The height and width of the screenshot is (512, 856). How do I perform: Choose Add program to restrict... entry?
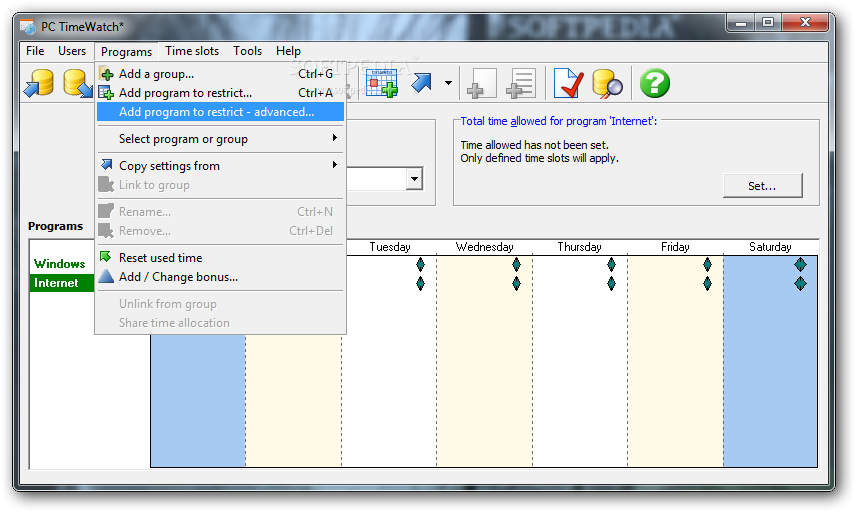point(221,93)
